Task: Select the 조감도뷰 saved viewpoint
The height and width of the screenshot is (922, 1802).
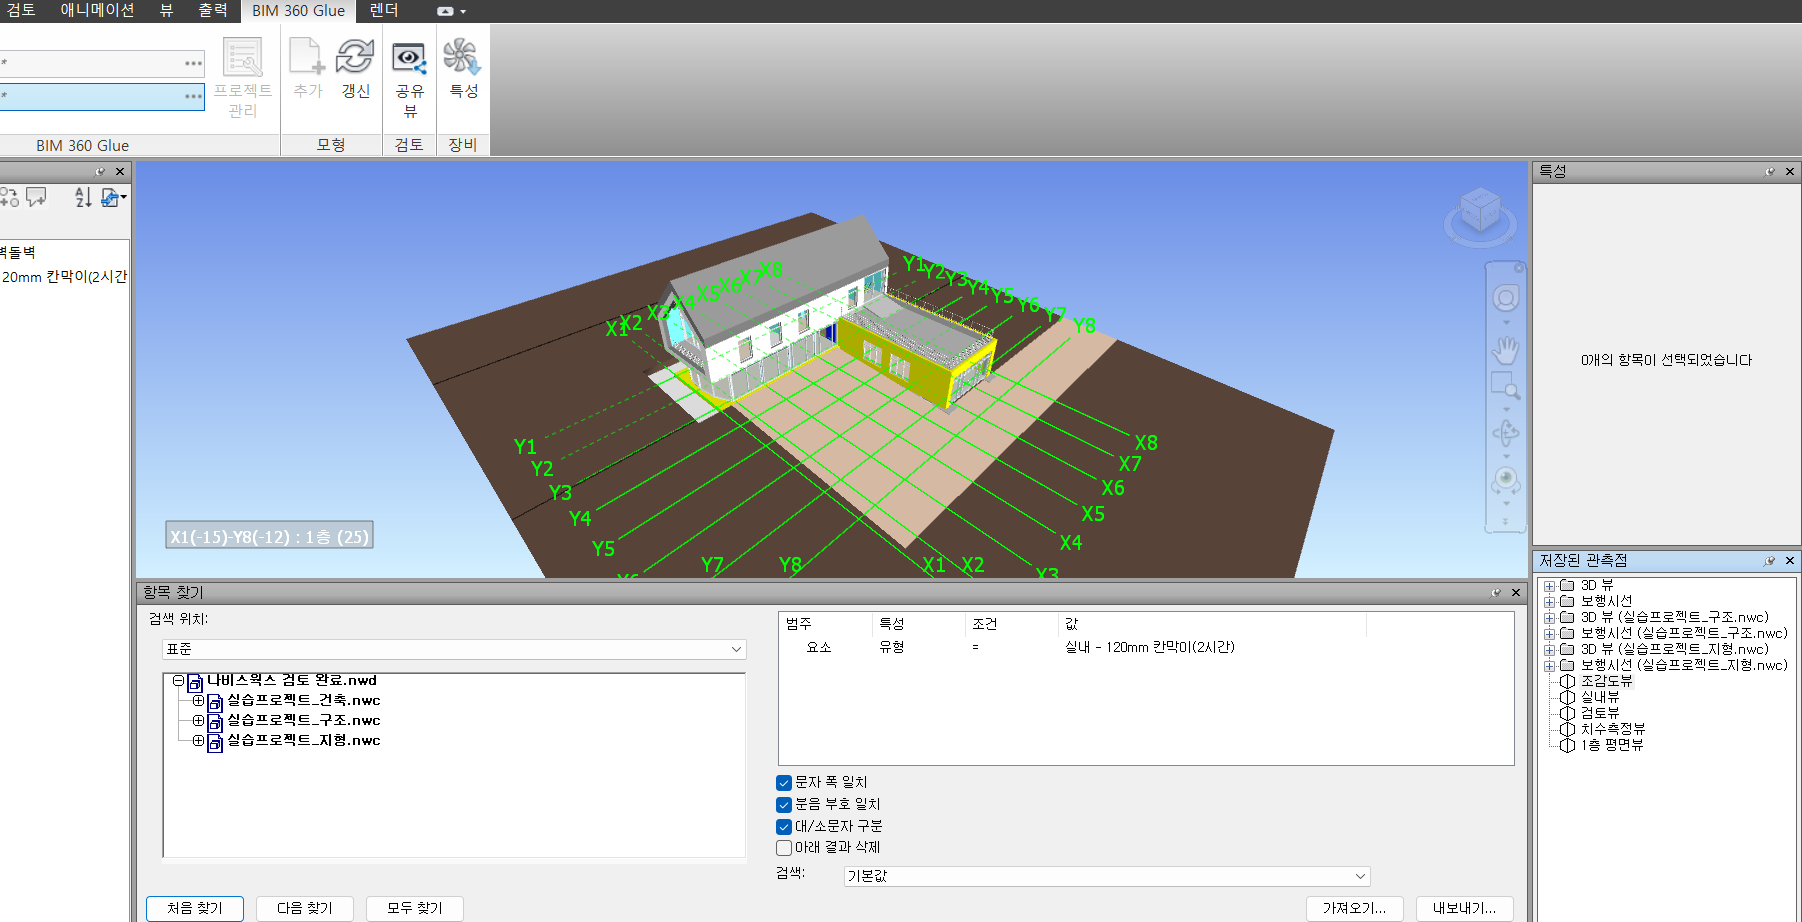Action: pos(1606,681)
